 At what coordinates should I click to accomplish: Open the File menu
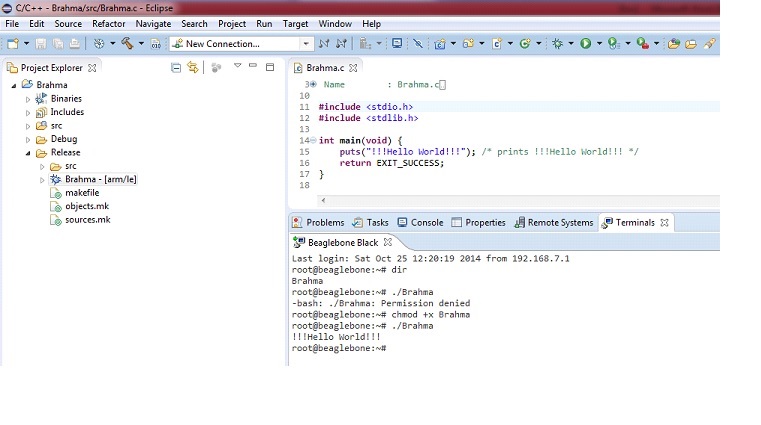[12, 24]
